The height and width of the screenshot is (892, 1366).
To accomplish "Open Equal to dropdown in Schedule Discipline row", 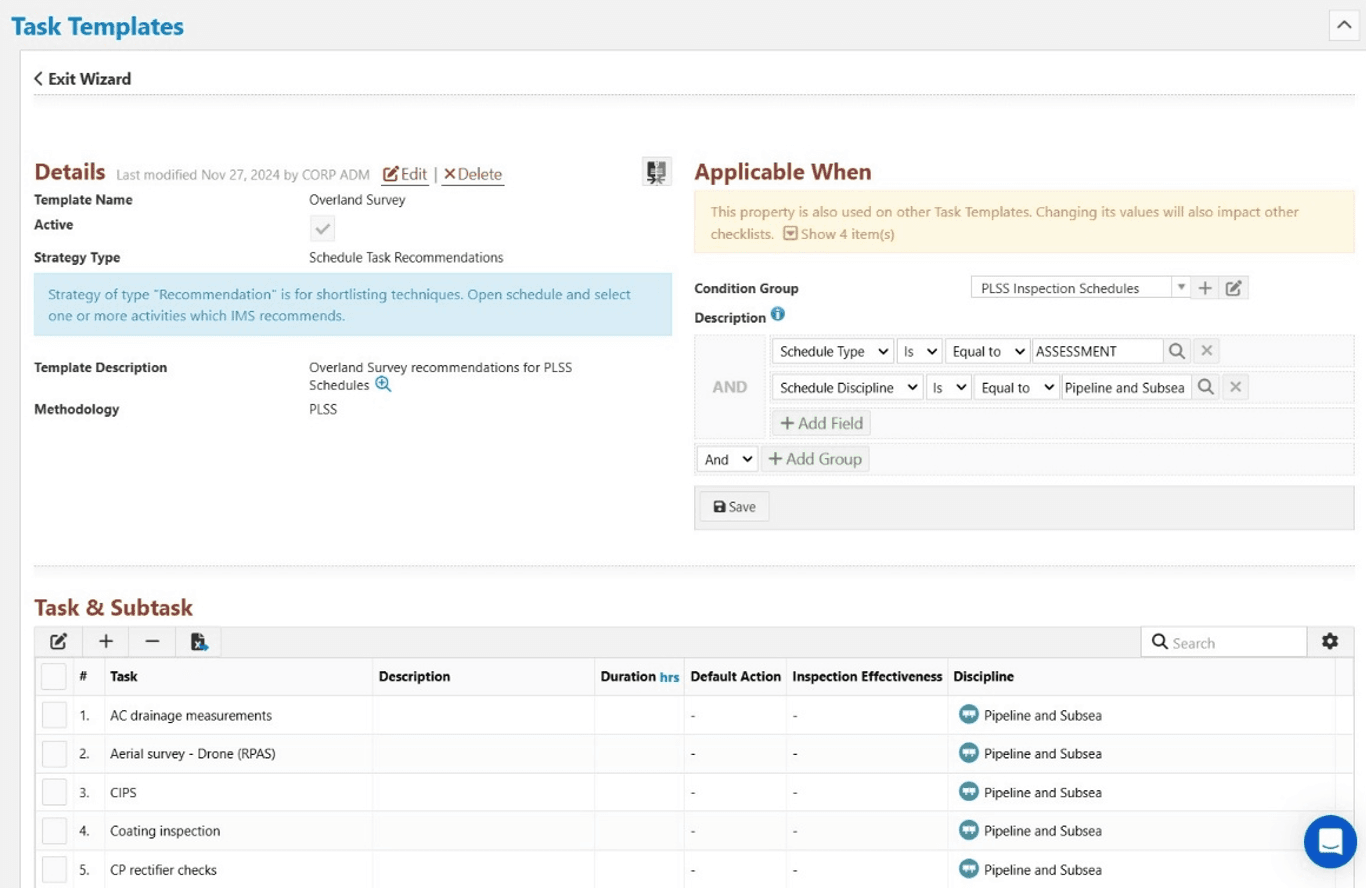I will (x=1017, y=388).
